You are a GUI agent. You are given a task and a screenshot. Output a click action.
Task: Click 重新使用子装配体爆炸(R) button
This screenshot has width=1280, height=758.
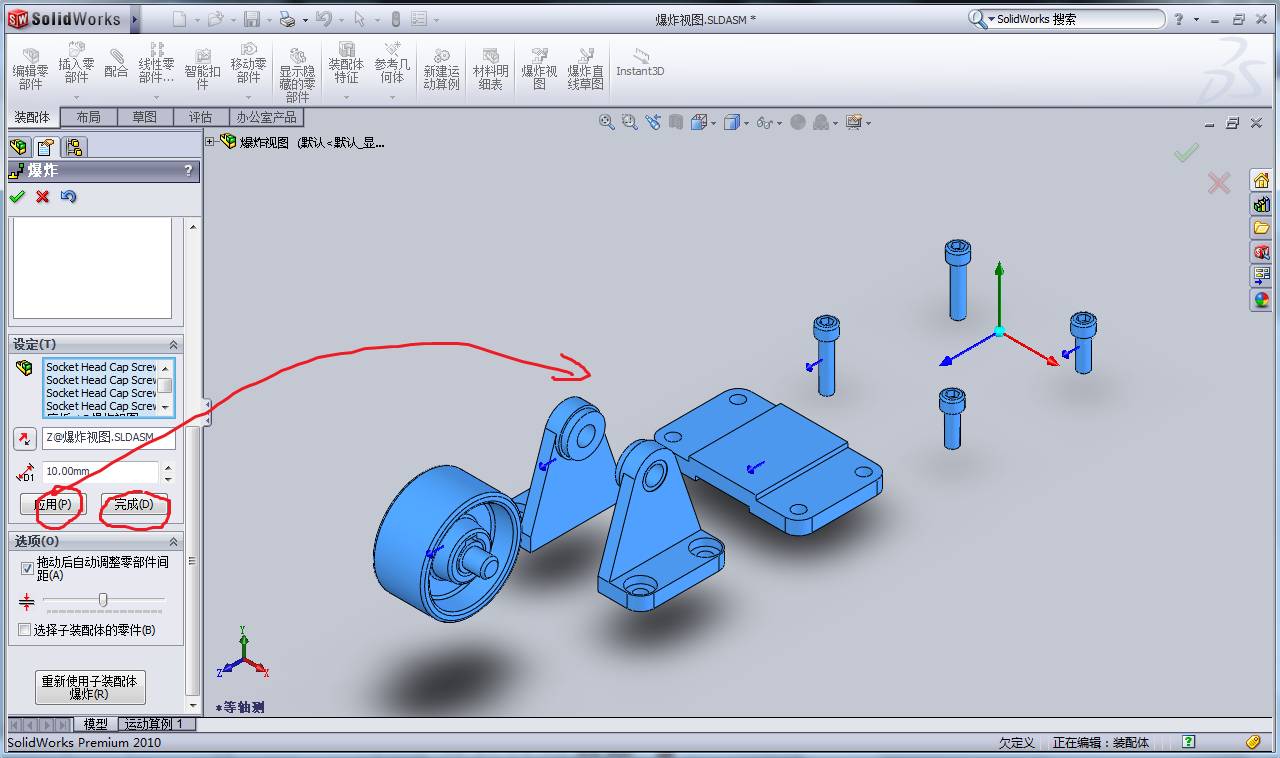pos(90,687)
